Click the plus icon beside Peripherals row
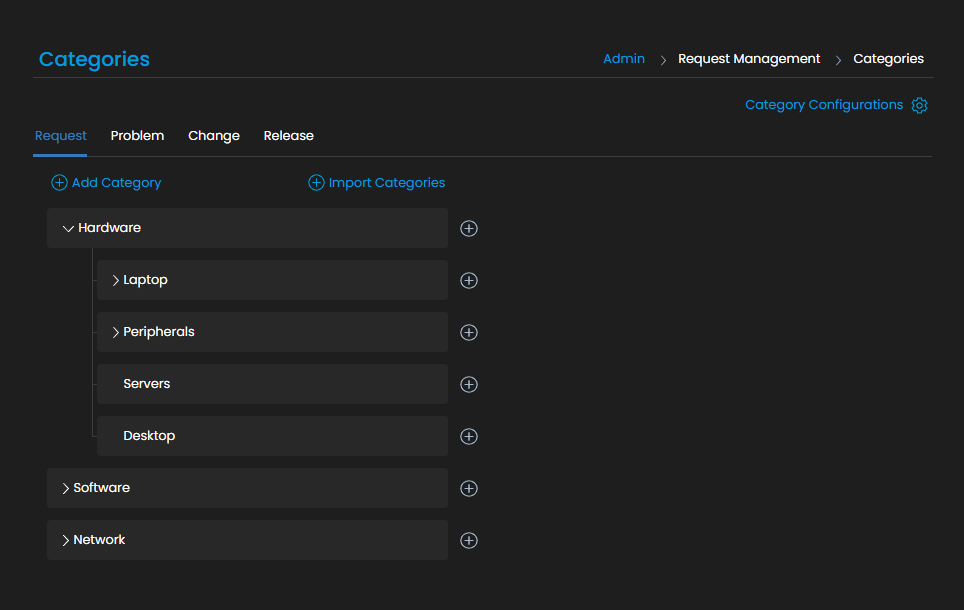 coord(468,332)
